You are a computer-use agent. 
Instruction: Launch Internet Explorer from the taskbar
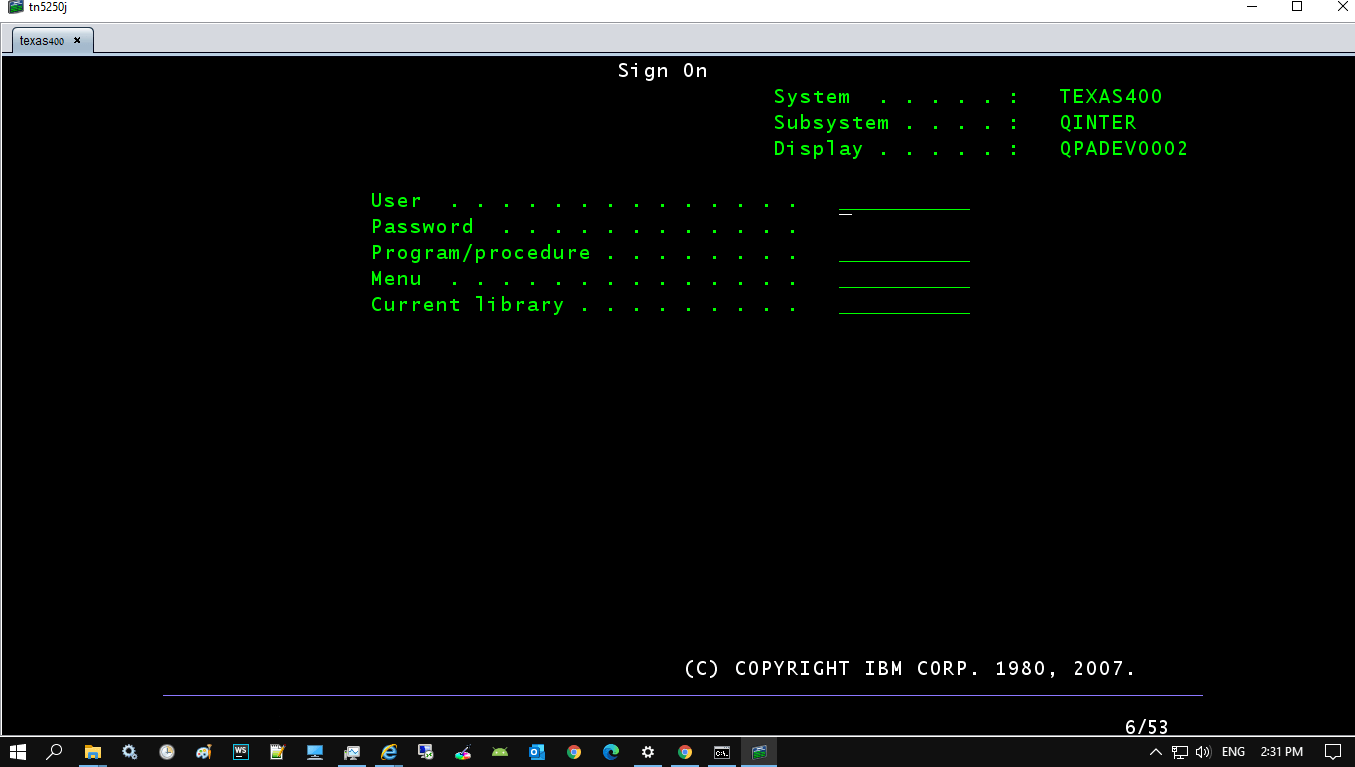[x=388, y=751]
